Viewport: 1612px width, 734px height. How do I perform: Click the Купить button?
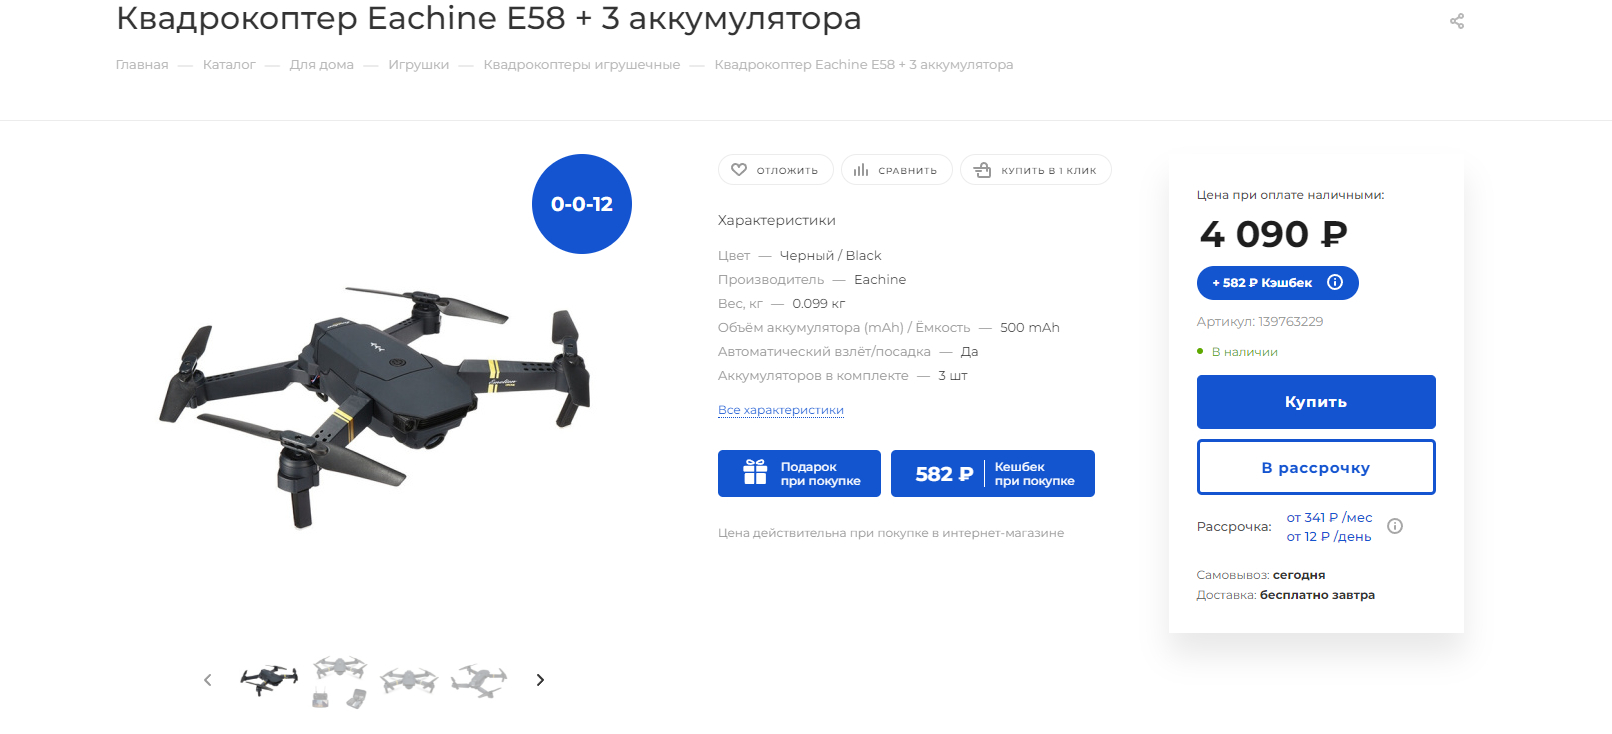tap(1316, 402)
